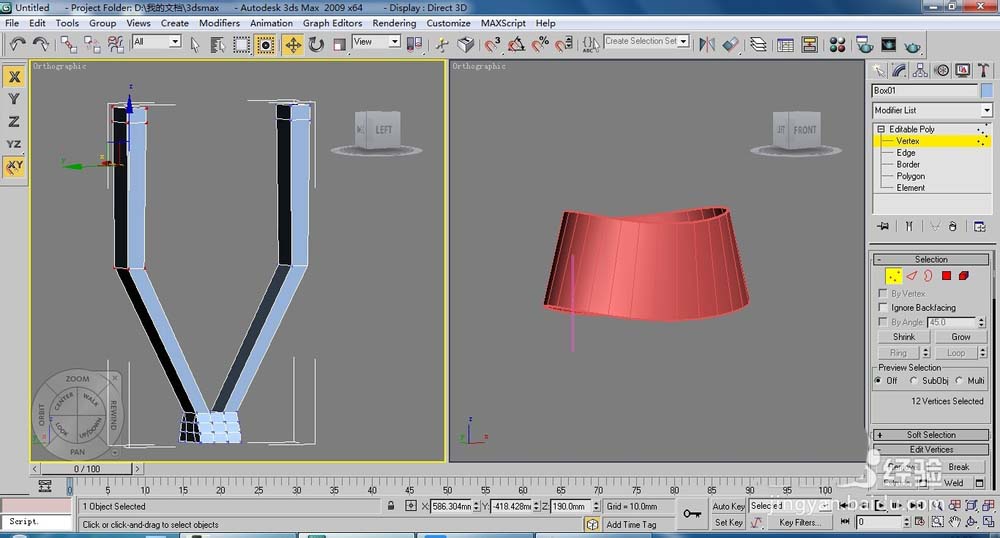Viewport: 1000px width, 538px height.
Task: Restrict axis to Z constraint button
Action: 13,121
